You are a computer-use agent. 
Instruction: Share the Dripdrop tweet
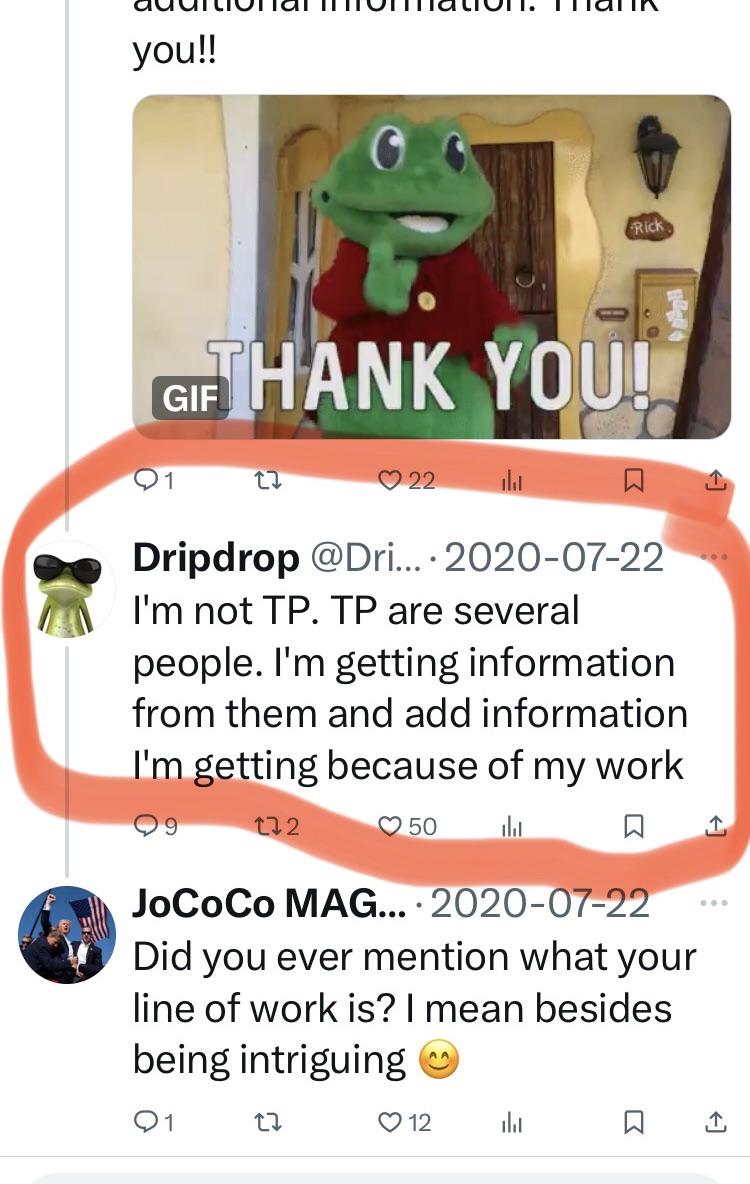tap(716, 825)
